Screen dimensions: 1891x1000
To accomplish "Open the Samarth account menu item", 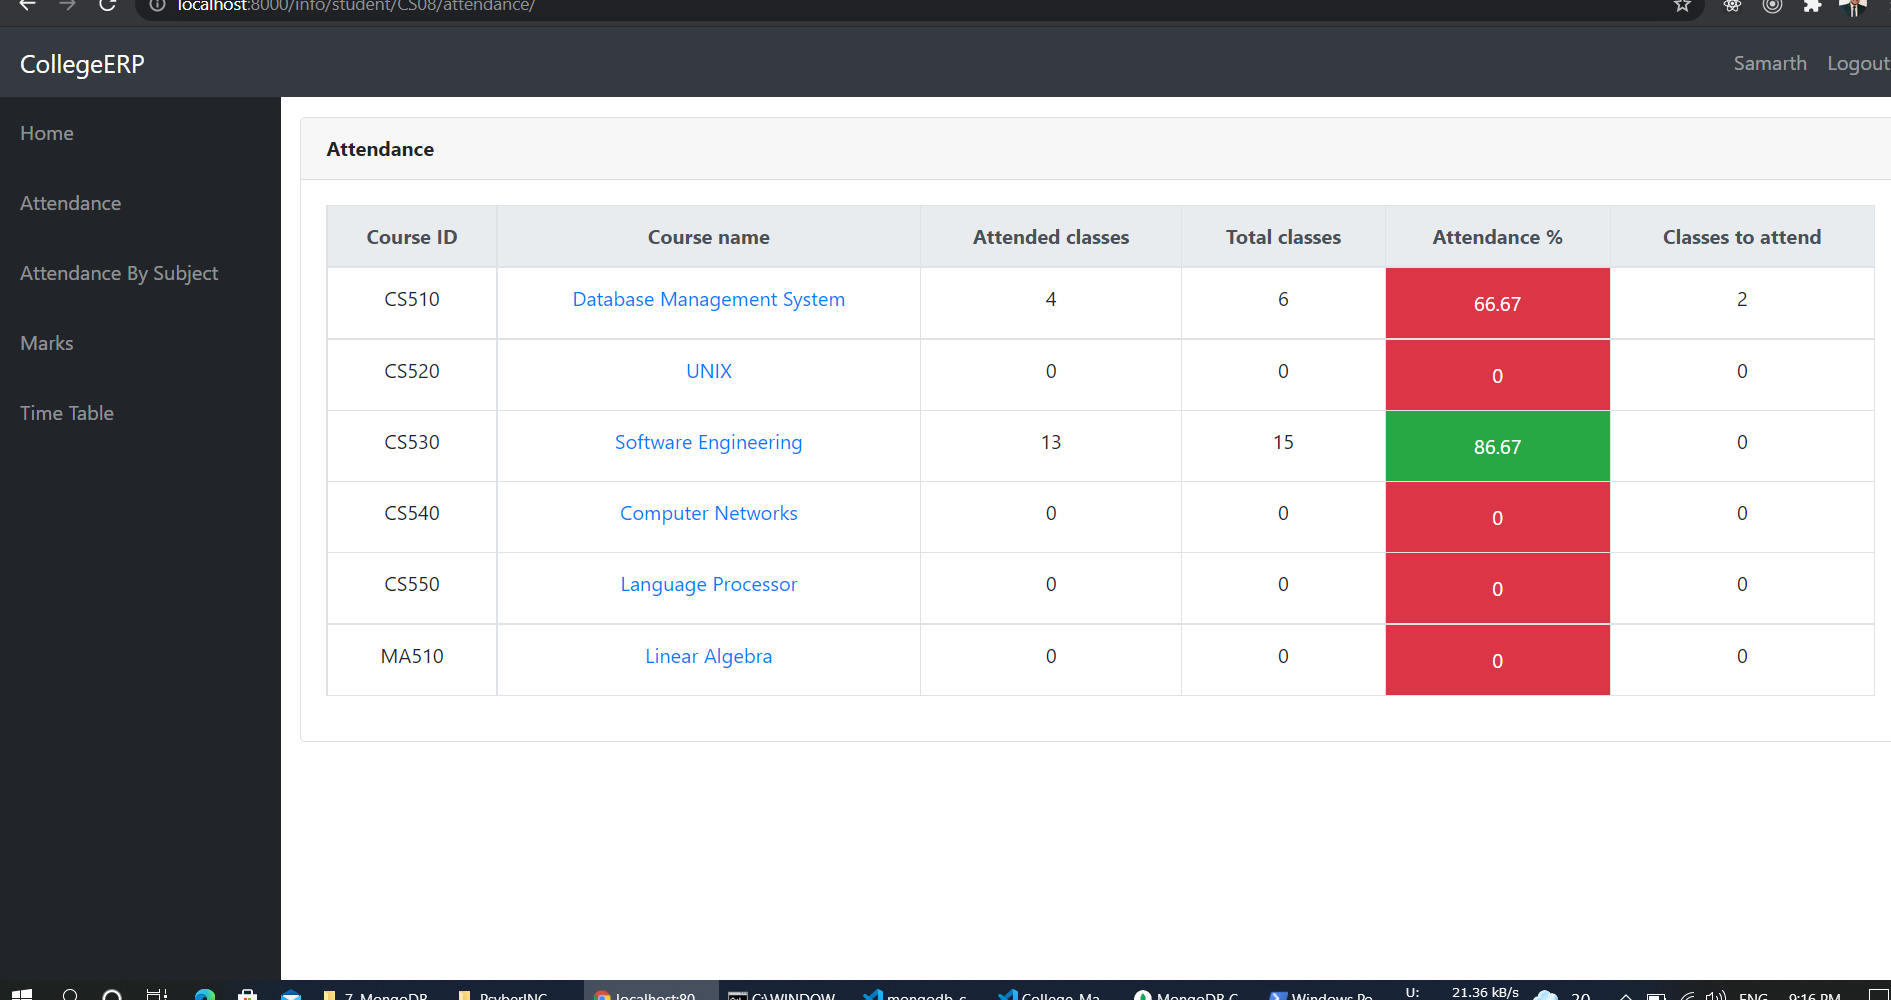I will tap(1770, 62).
